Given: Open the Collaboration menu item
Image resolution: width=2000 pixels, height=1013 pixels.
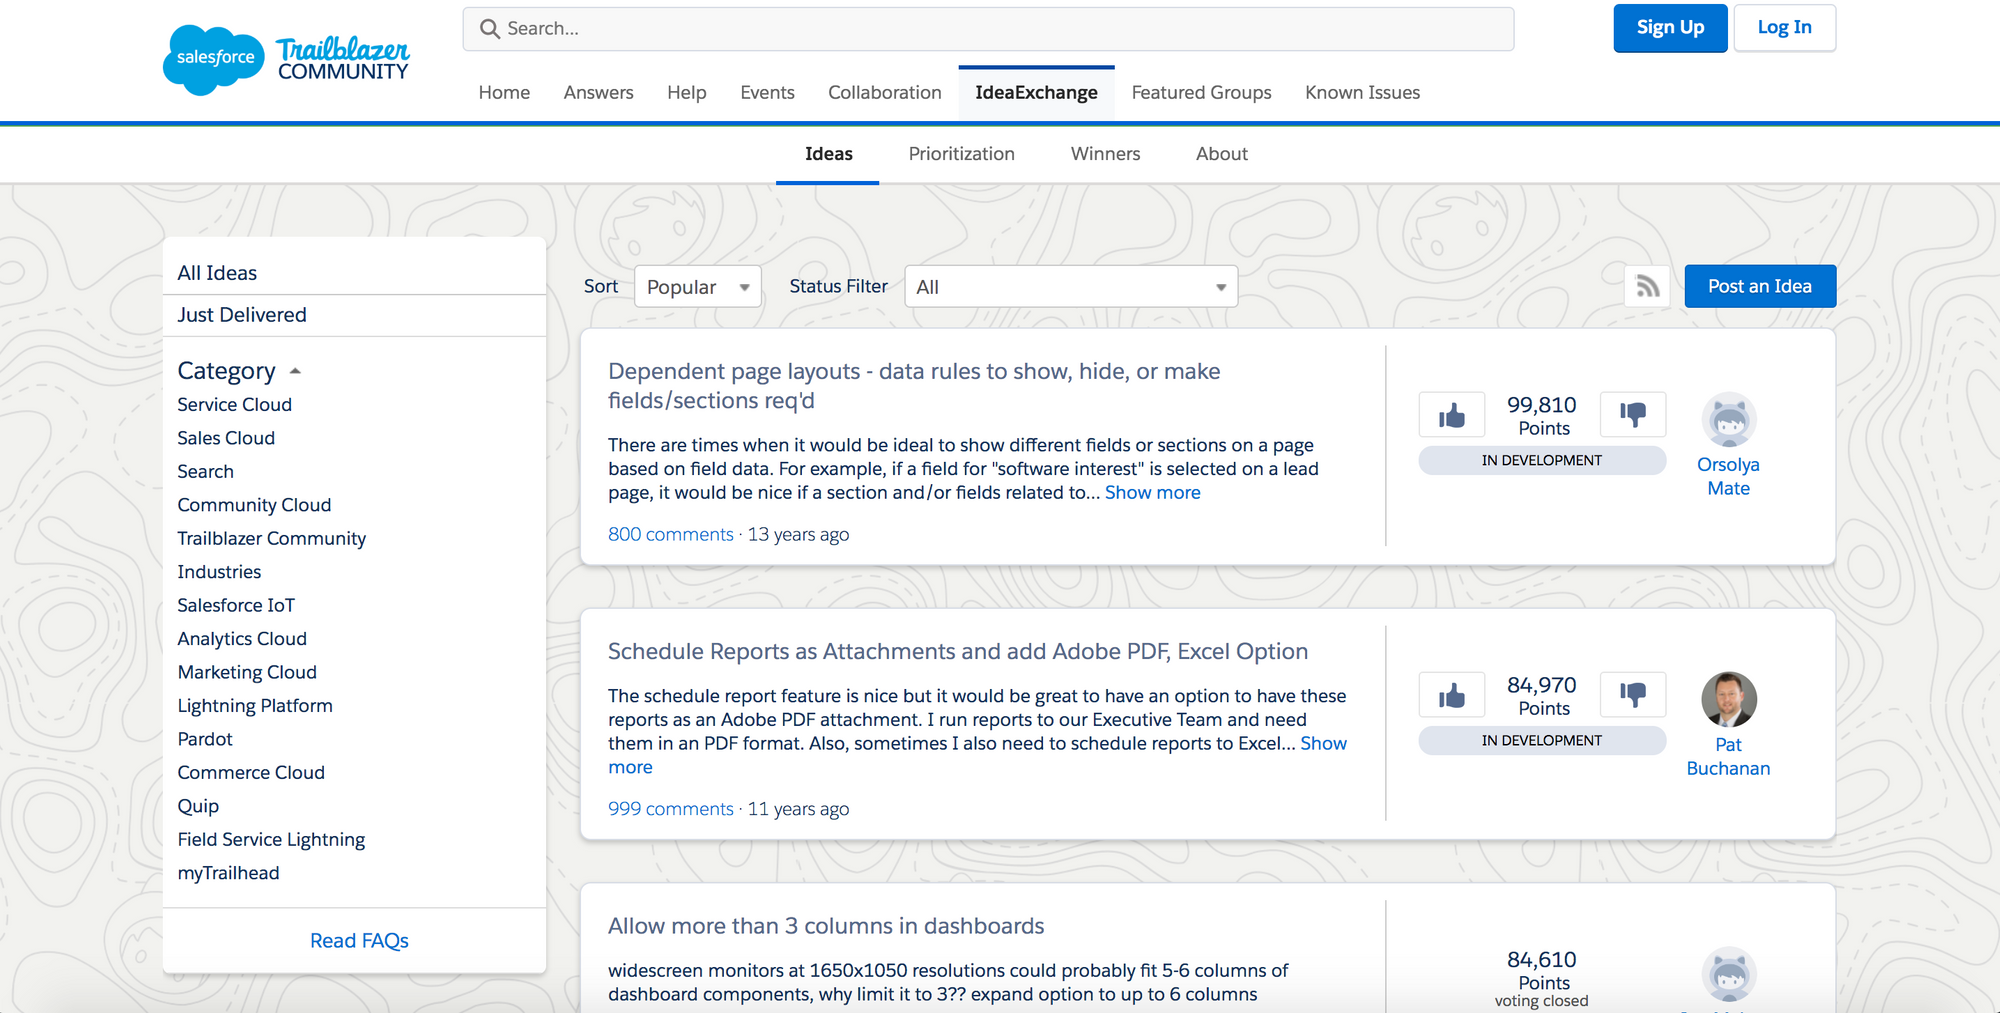Looking at the screenshot, I should pyautogui.click(x=885, y=93).
